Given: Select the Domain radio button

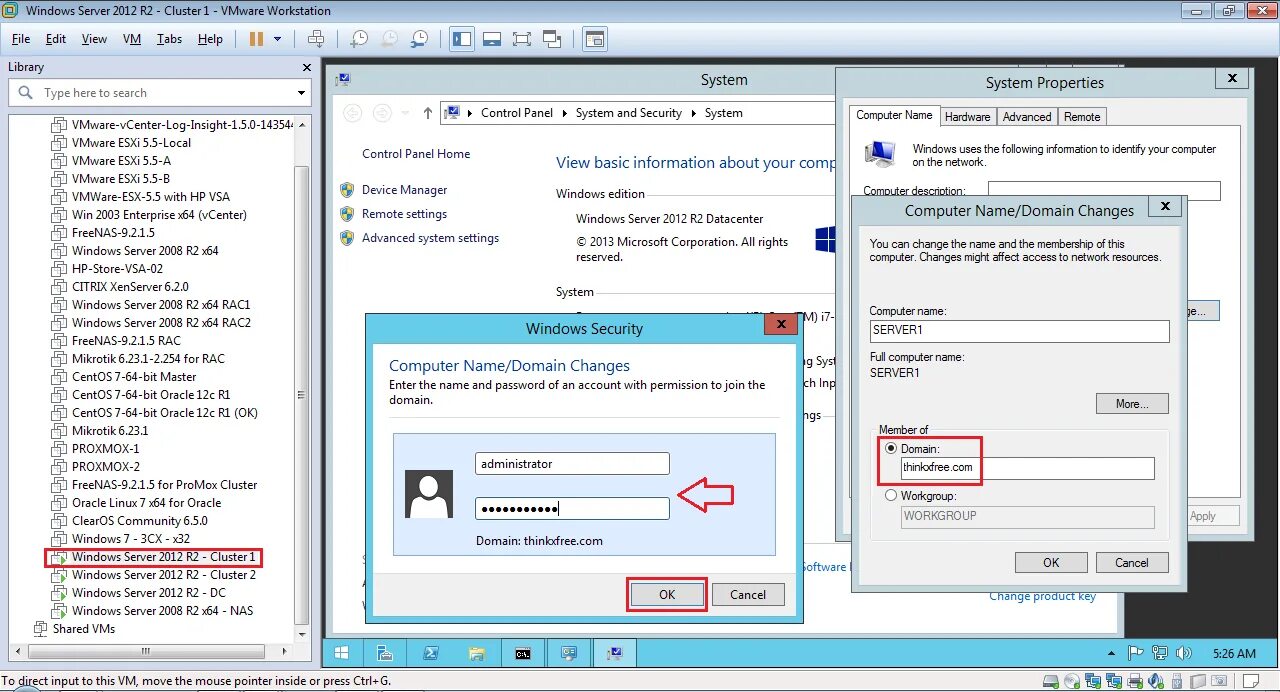Looking at the screenshot, I should (891, 449).
